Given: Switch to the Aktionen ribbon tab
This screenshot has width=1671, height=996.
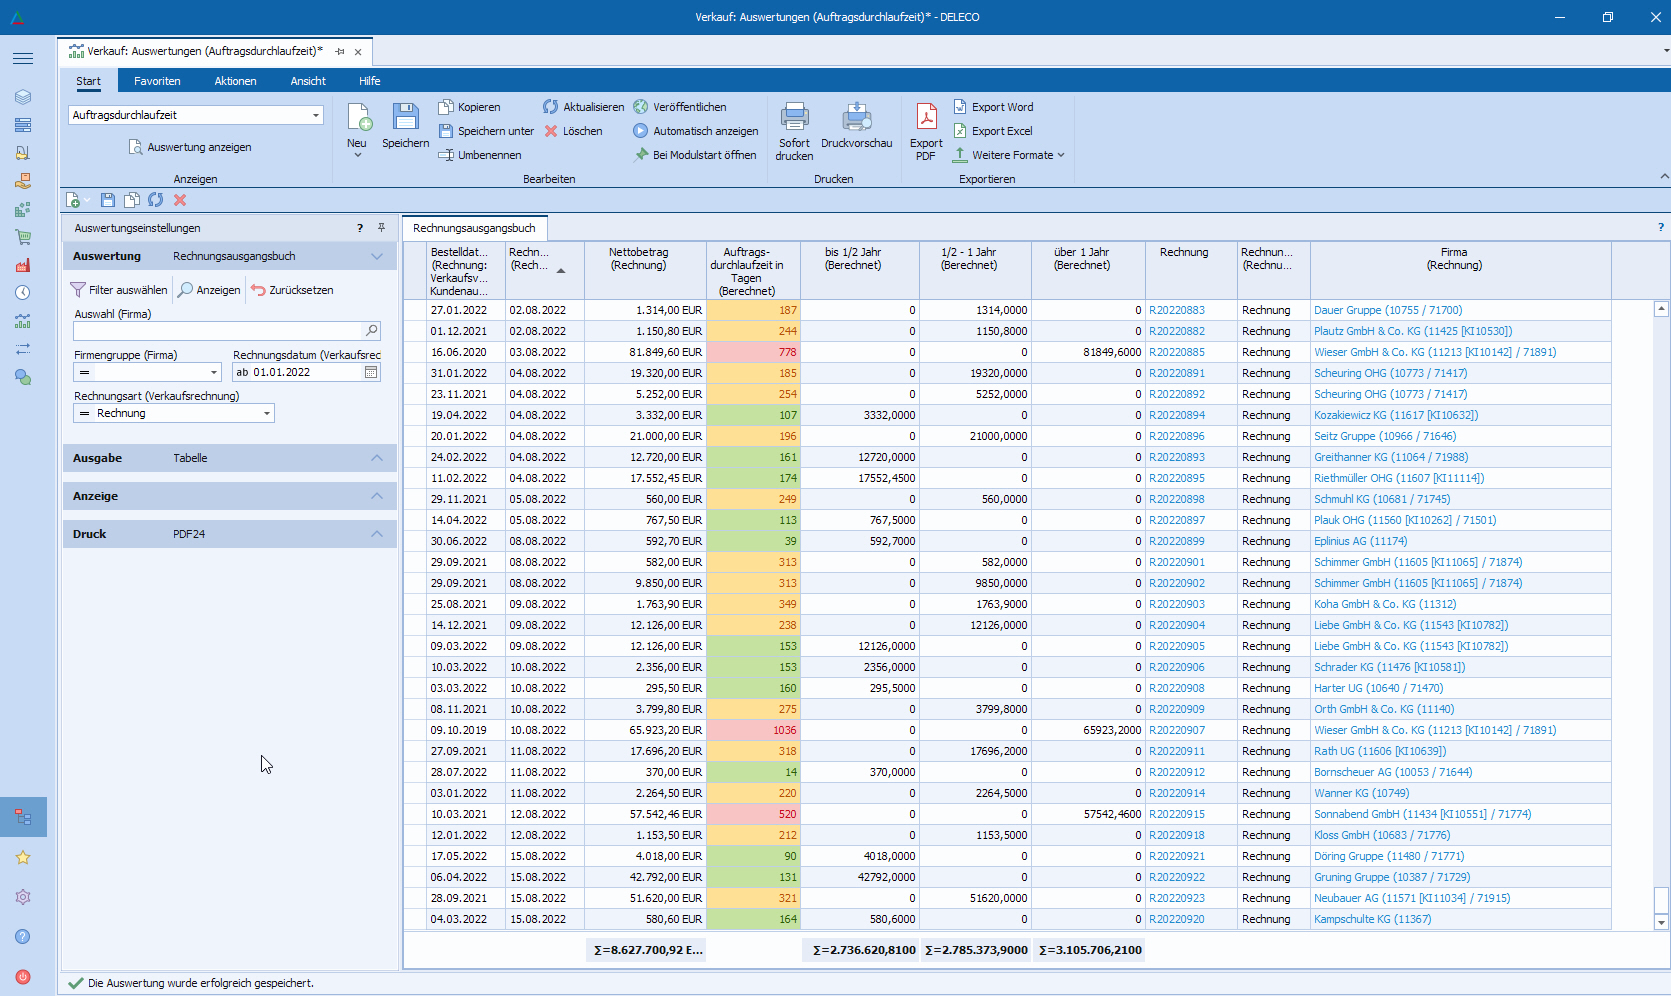Looking at the screenshot, I should tap(235, 81).
